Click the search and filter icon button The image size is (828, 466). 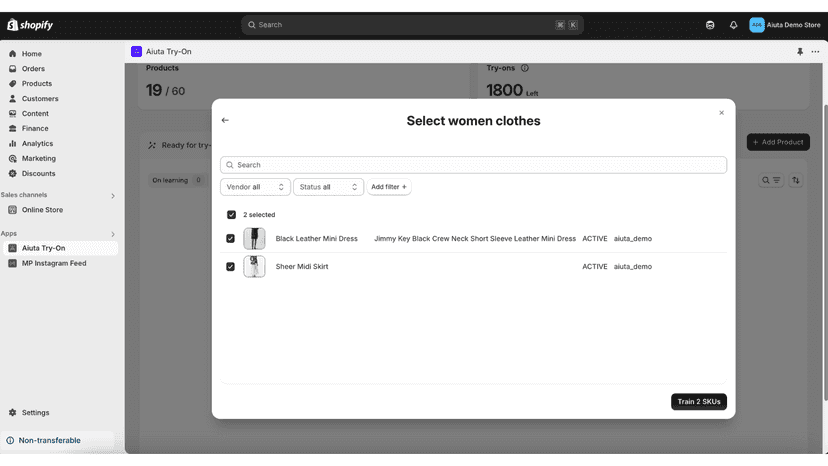click(x=771, y=180)
